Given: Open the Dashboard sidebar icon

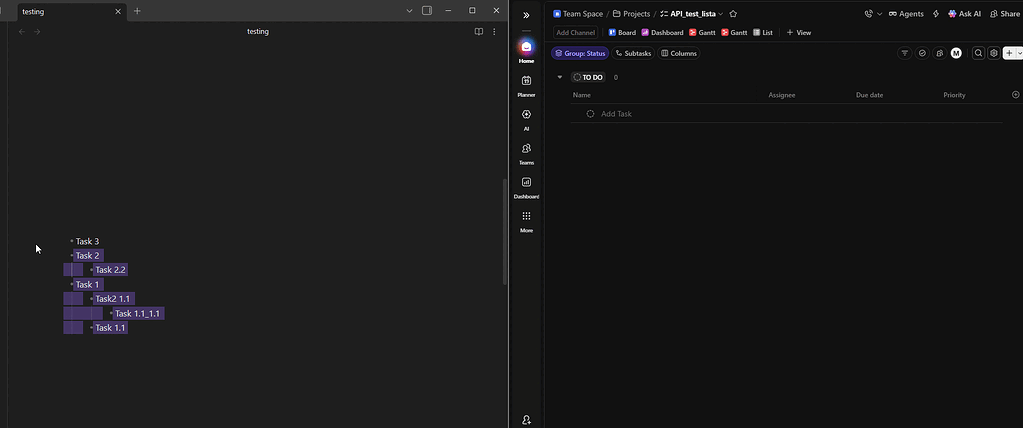Looking at the screenshot, I should pyautogui.click(x=526, y=183).
